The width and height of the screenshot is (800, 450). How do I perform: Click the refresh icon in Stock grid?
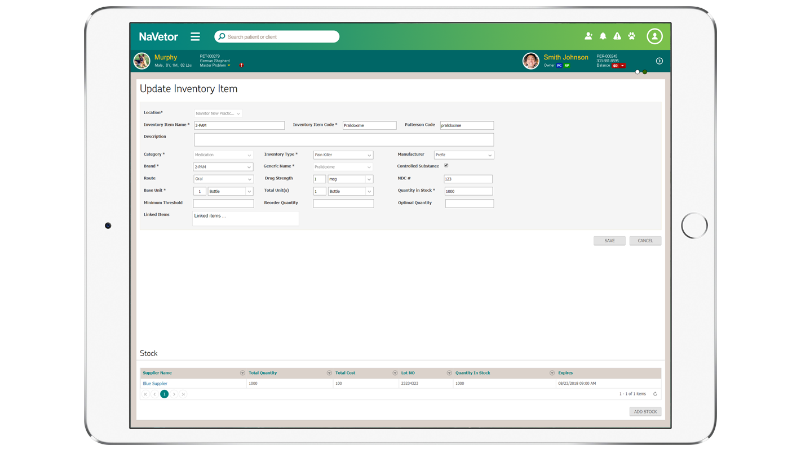pyautogui.click(x=655, y=394)
